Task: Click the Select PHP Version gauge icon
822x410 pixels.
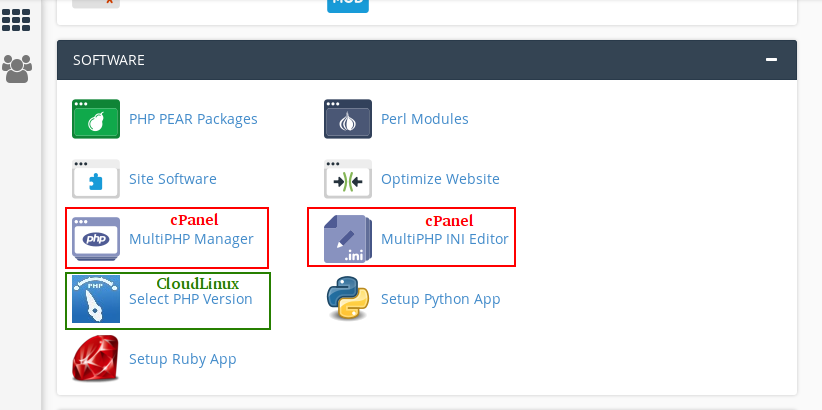Action: [x=96, y=299]
